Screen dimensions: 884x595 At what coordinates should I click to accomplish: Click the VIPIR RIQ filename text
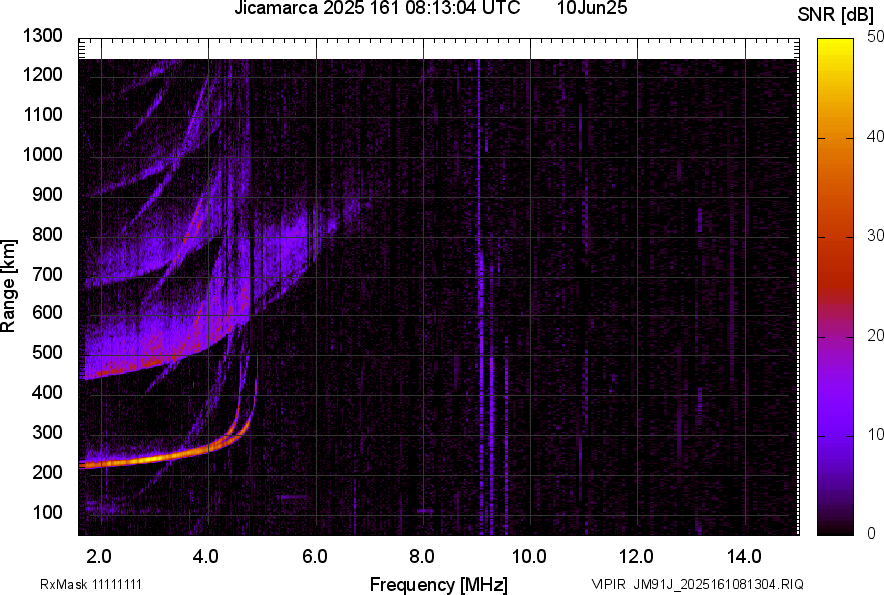click(697, 584)
